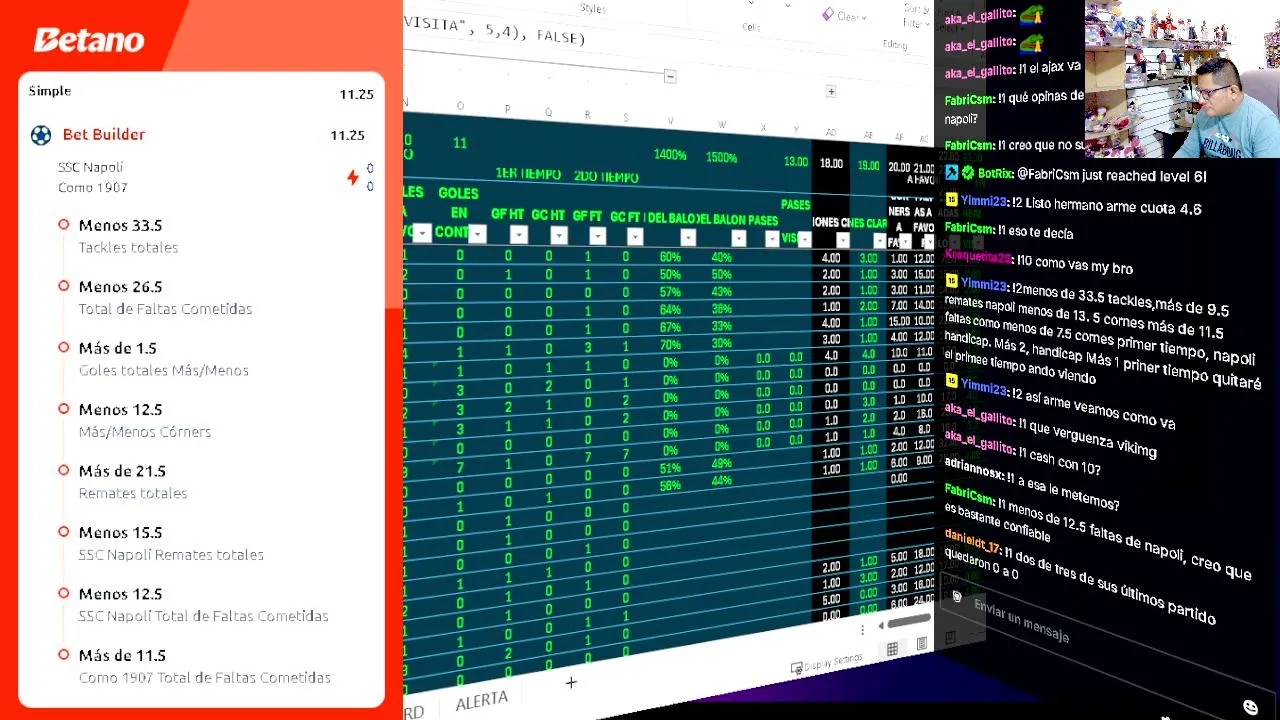Image resolution: width=1280 pixels, height=720 pixels.
Task: Click the horizontal scrollbar thumb in Excel
Action: point(910,622)
